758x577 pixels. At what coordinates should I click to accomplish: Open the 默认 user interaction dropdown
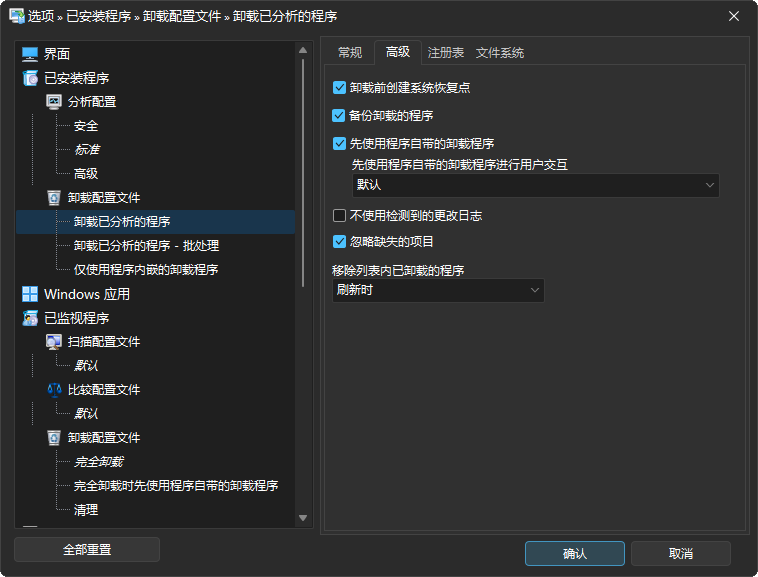(536, 185)
